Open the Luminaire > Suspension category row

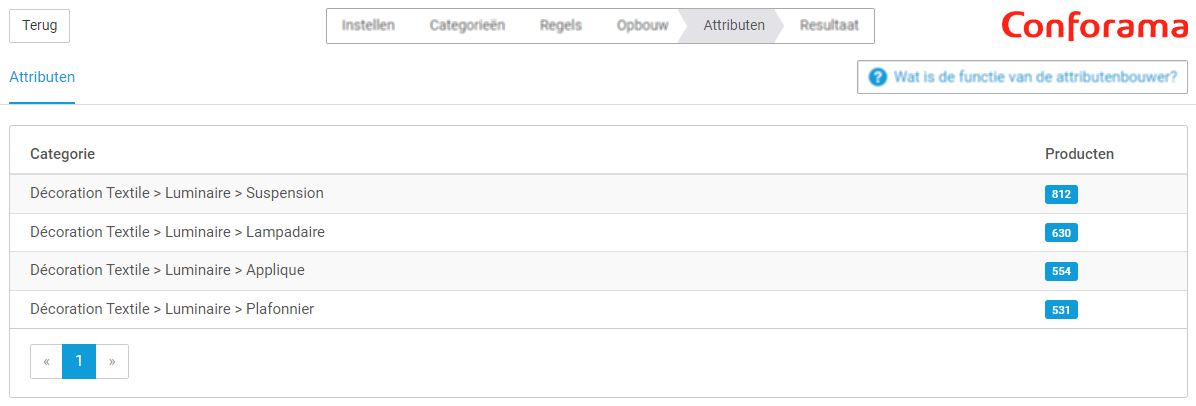[x=599, y=194]
